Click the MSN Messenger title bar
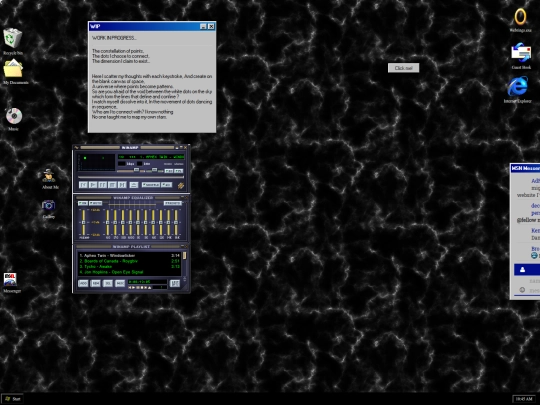The height and width of the screenshot is (405, 540). 525,168
